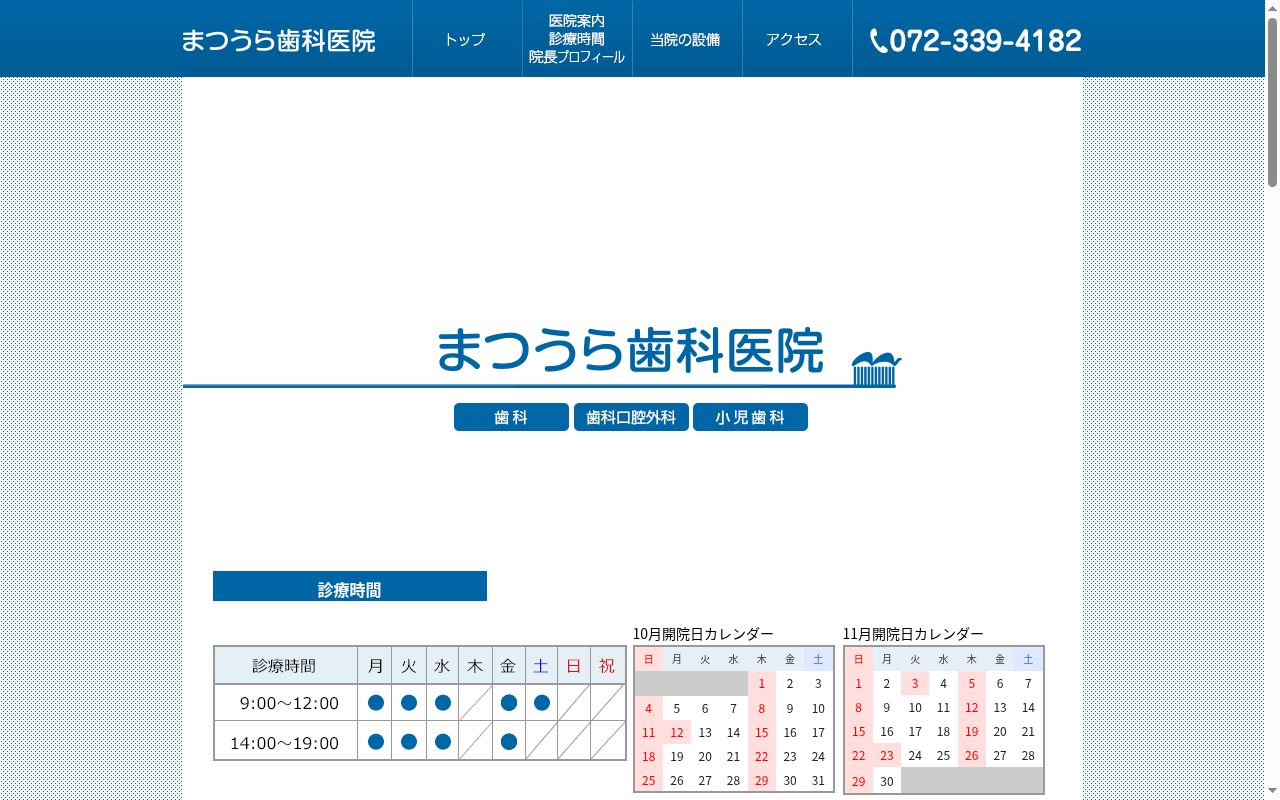Click date 30 in November calendar
Screen dimensions: 1280x800
(x=886, y=782)
